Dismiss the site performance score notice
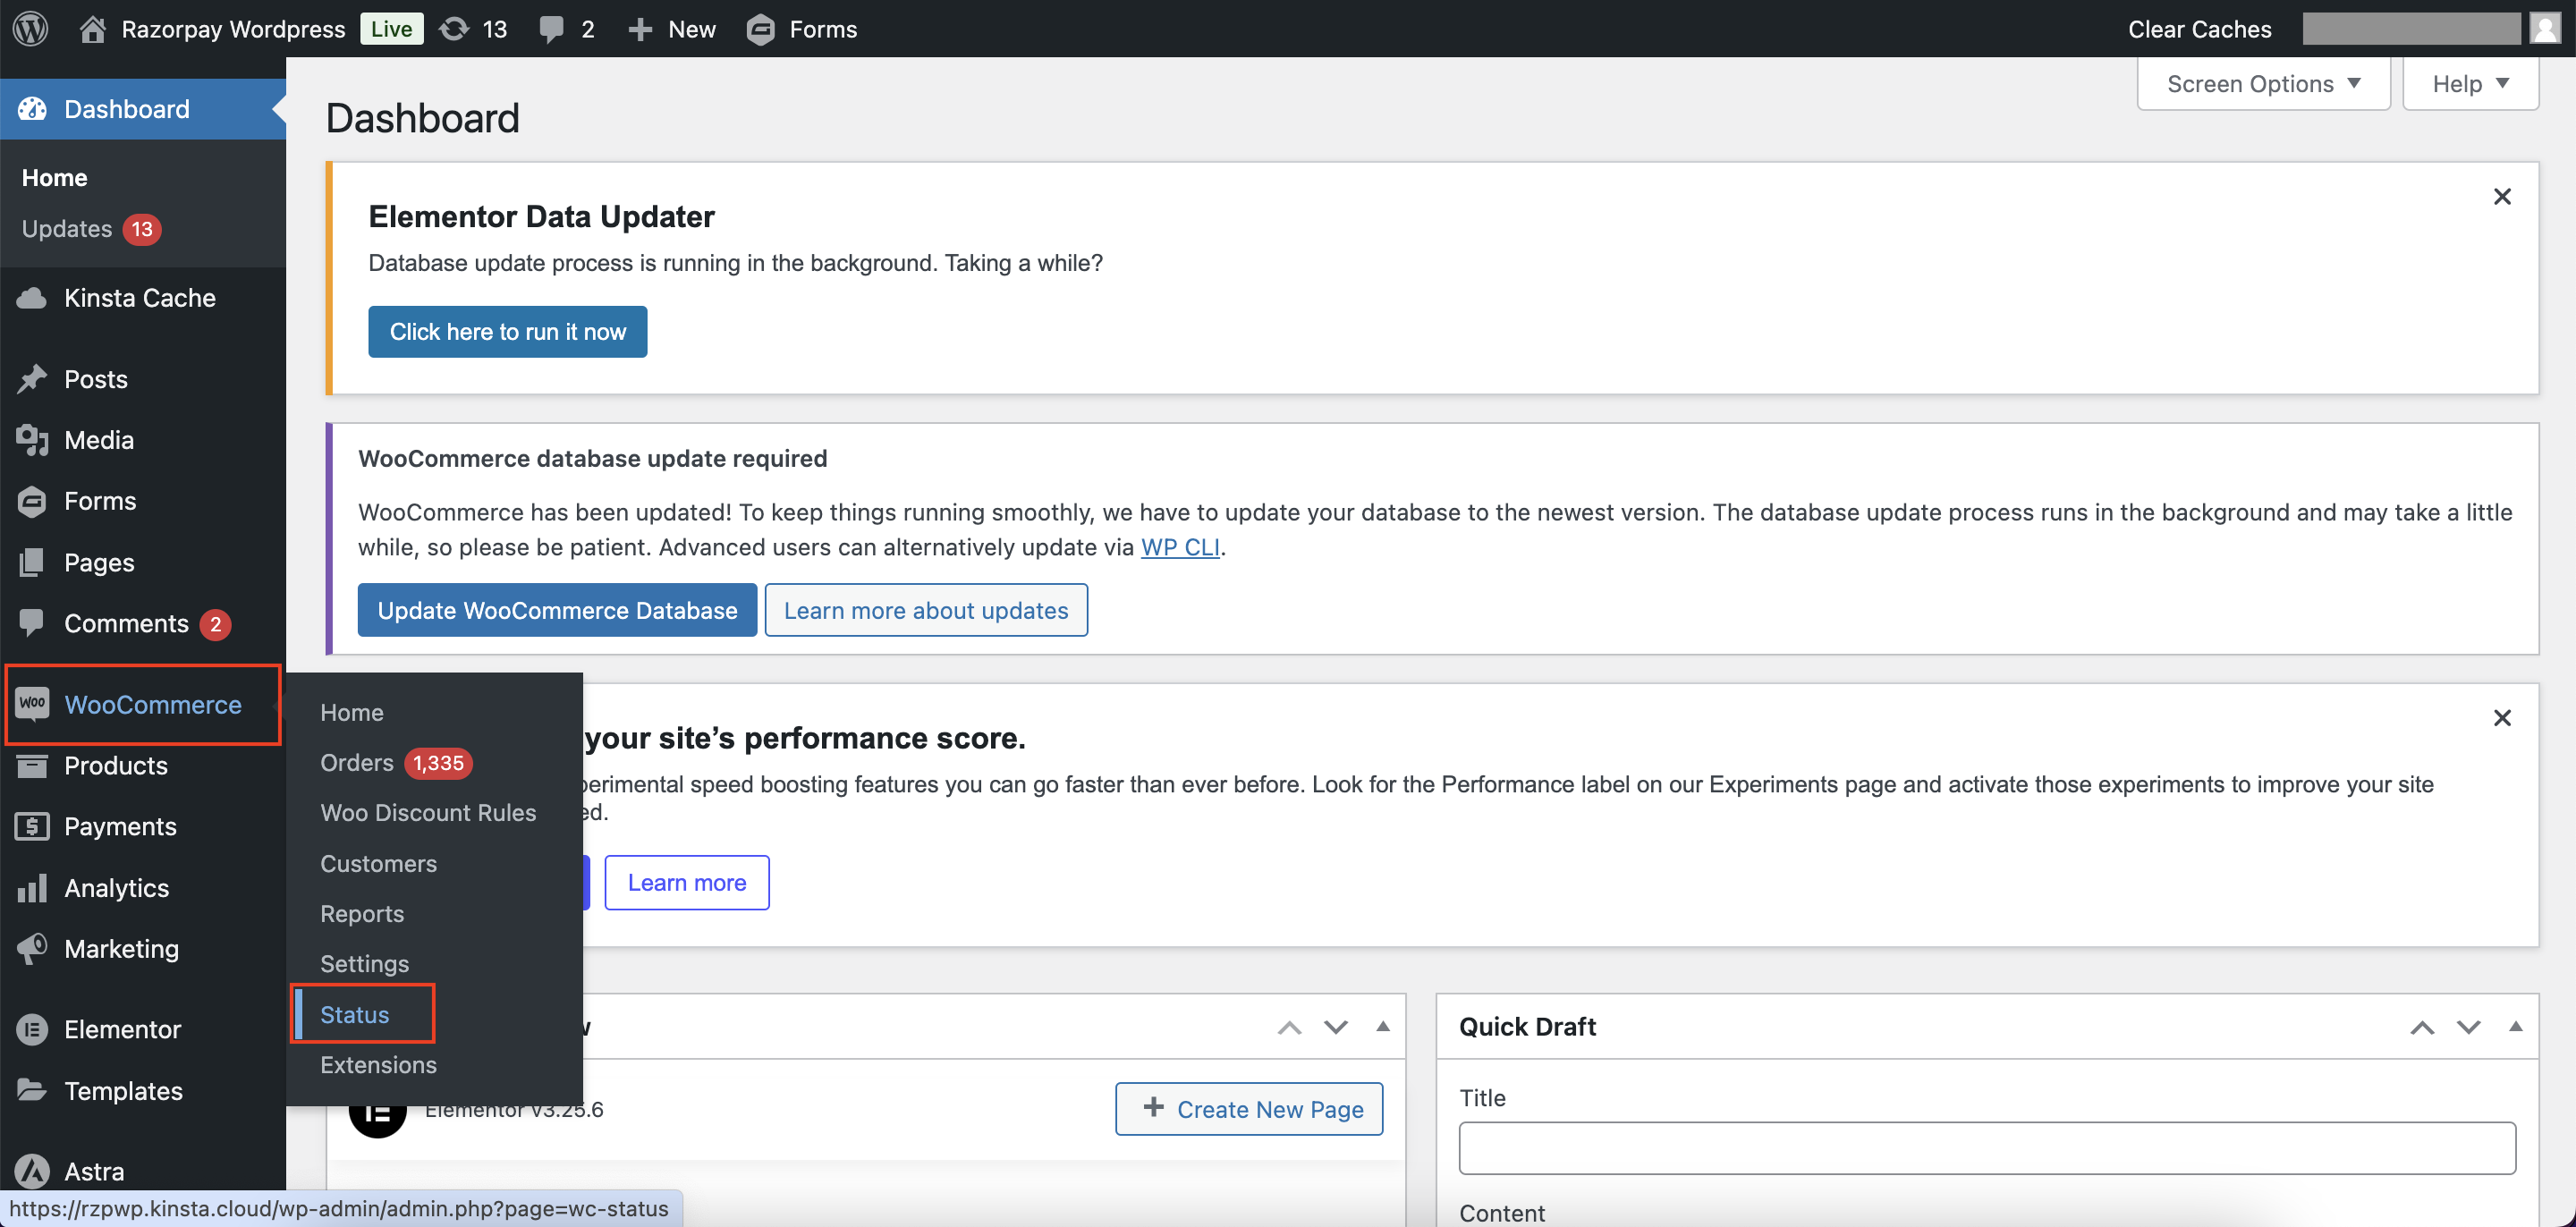The image size is (2576, 1227). pos(2501,717)
